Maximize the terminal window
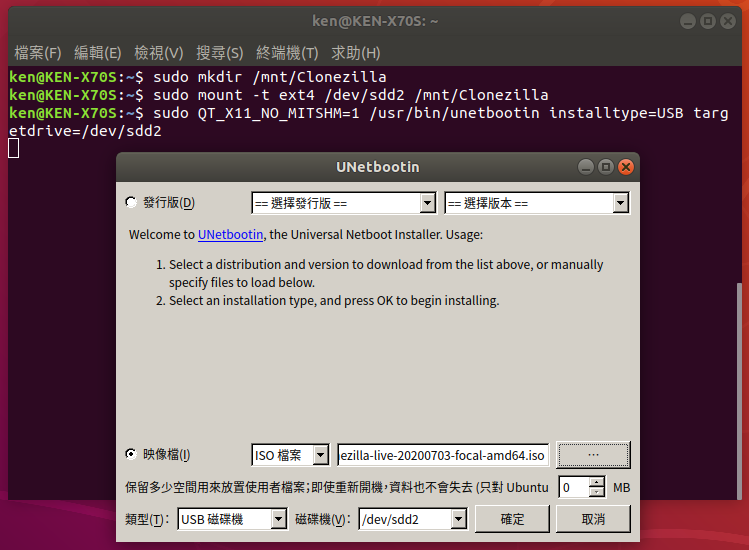Screen dimensions: 749x550 point(708,21)
